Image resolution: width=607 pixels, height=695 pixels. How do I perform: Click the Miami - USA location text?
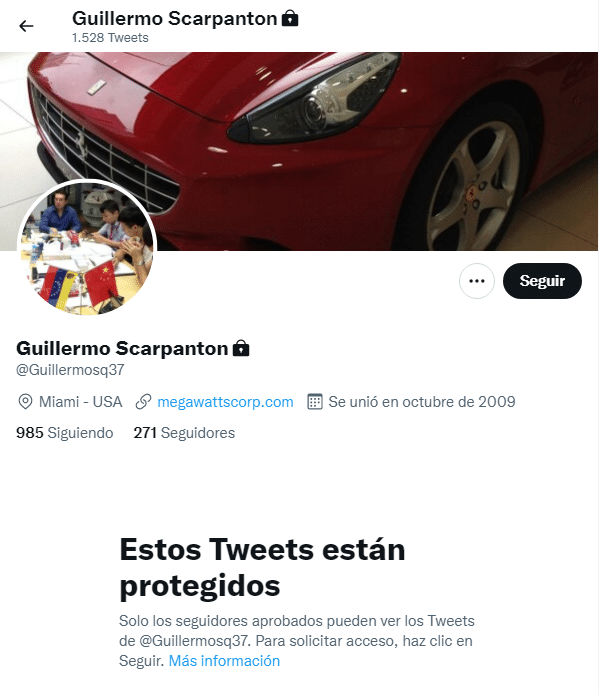[80, 402]
